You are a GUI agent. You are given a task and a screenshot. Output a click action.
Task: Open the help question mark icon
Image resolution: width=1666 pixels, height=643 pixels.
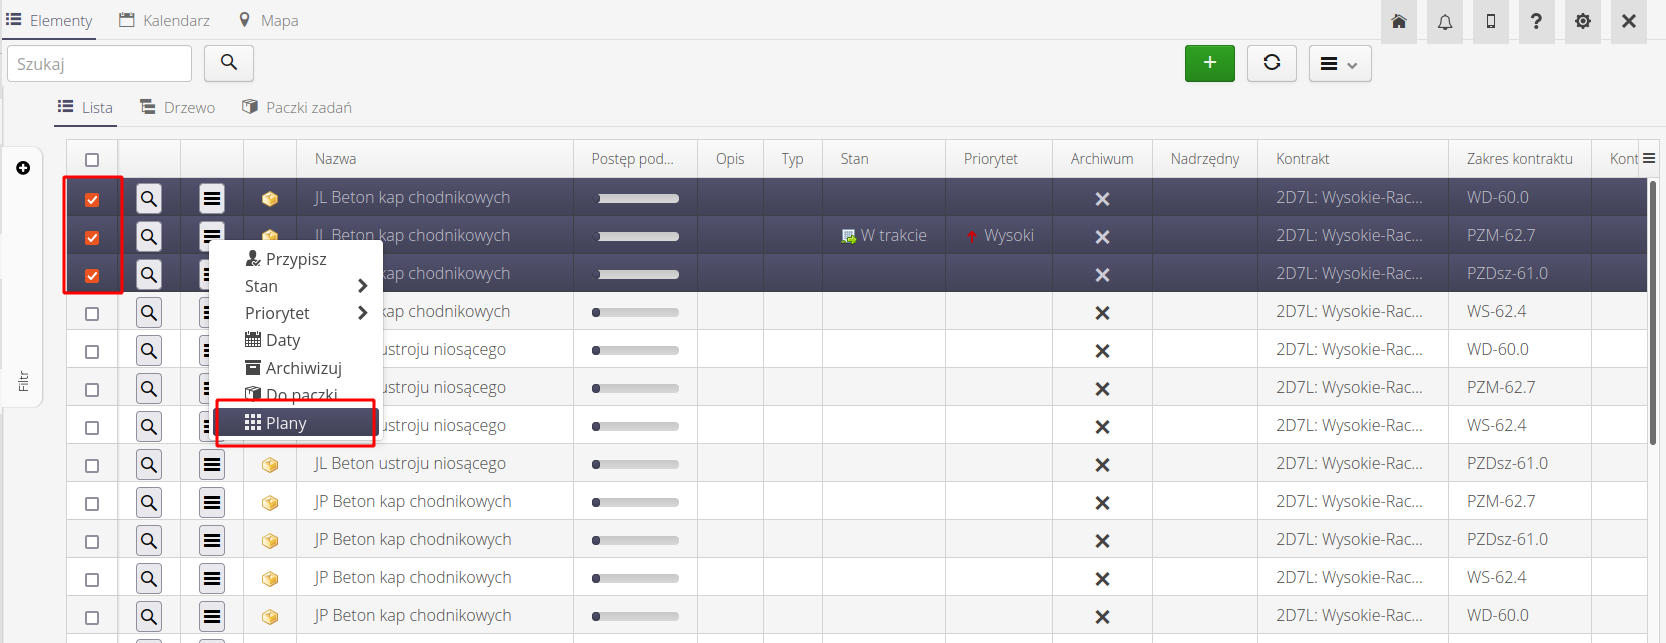coord(1537,21)
